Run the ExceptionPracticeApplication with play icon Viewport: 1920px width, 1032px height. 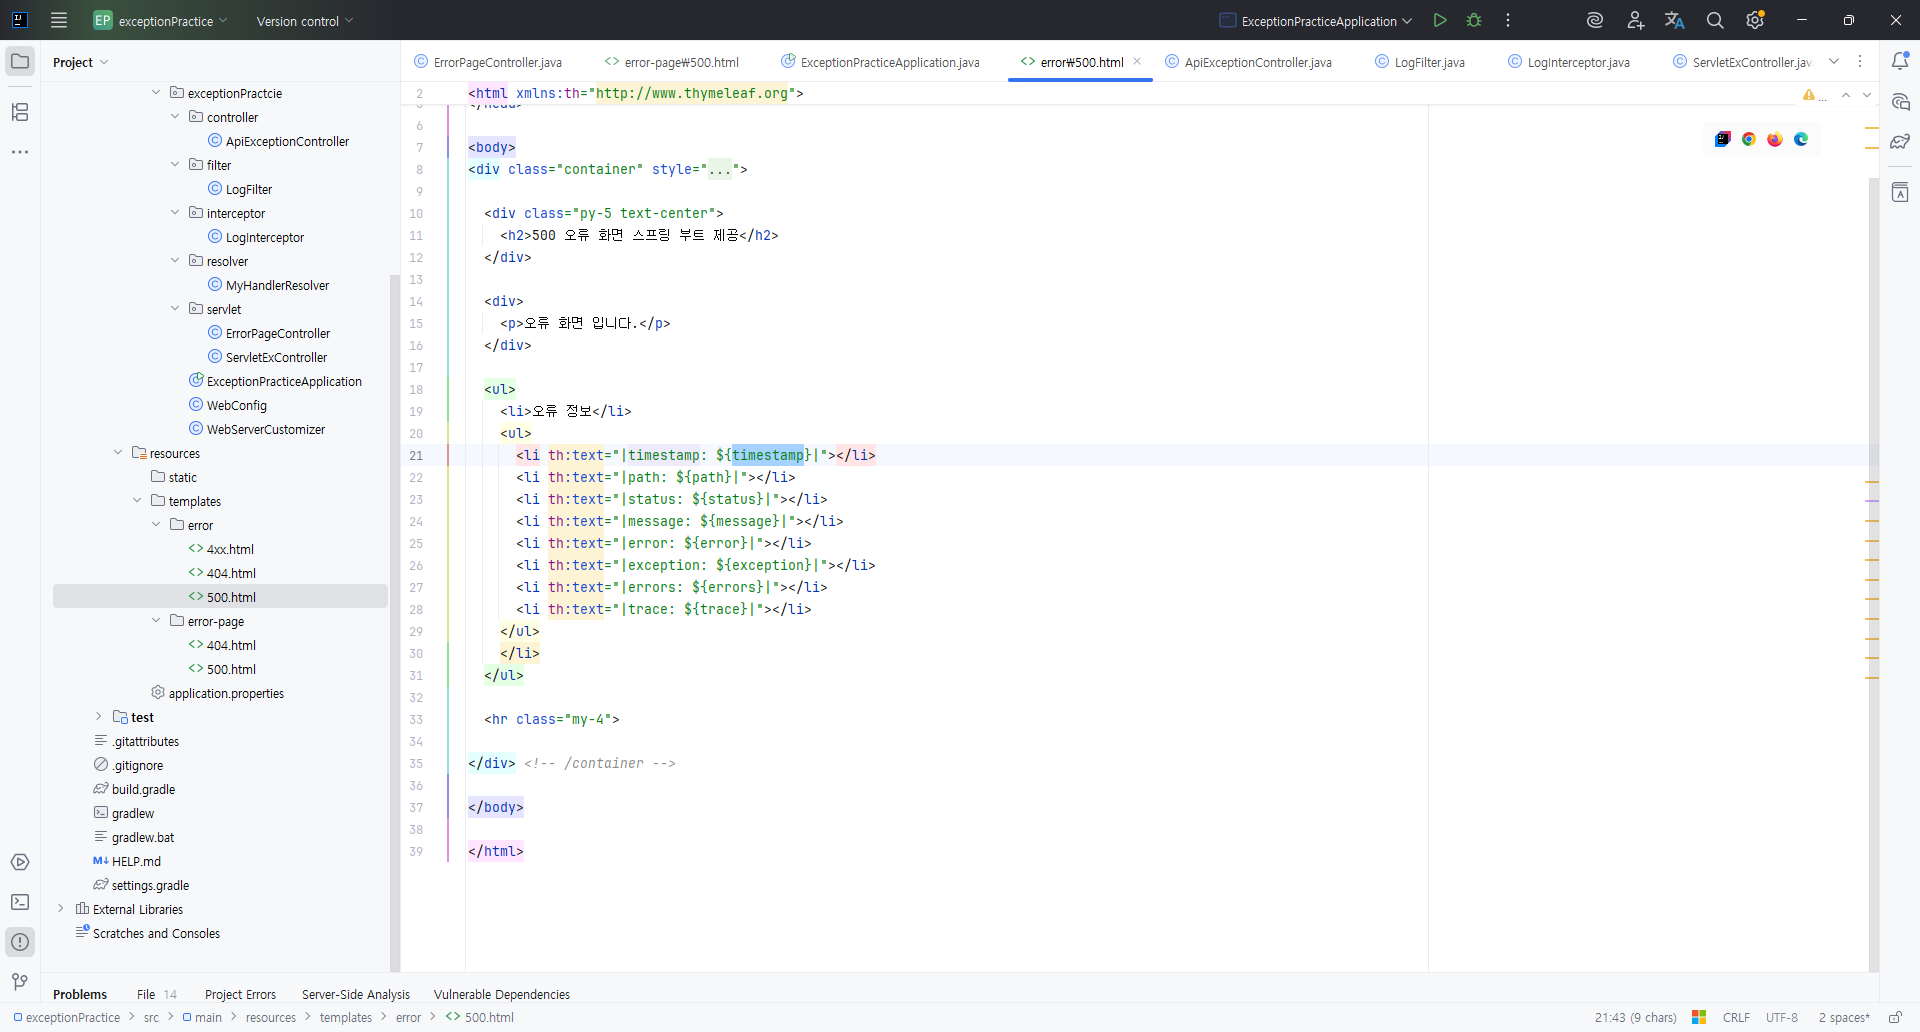pyautogui.click(x=1439, y=20)
